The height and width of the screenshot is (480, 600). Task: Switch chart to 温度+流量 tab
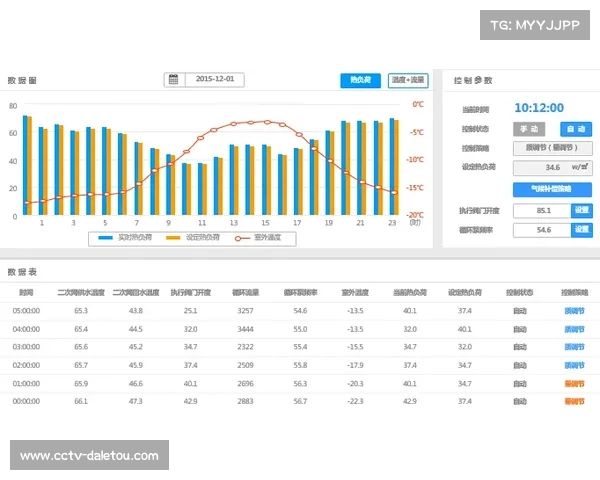407,80
